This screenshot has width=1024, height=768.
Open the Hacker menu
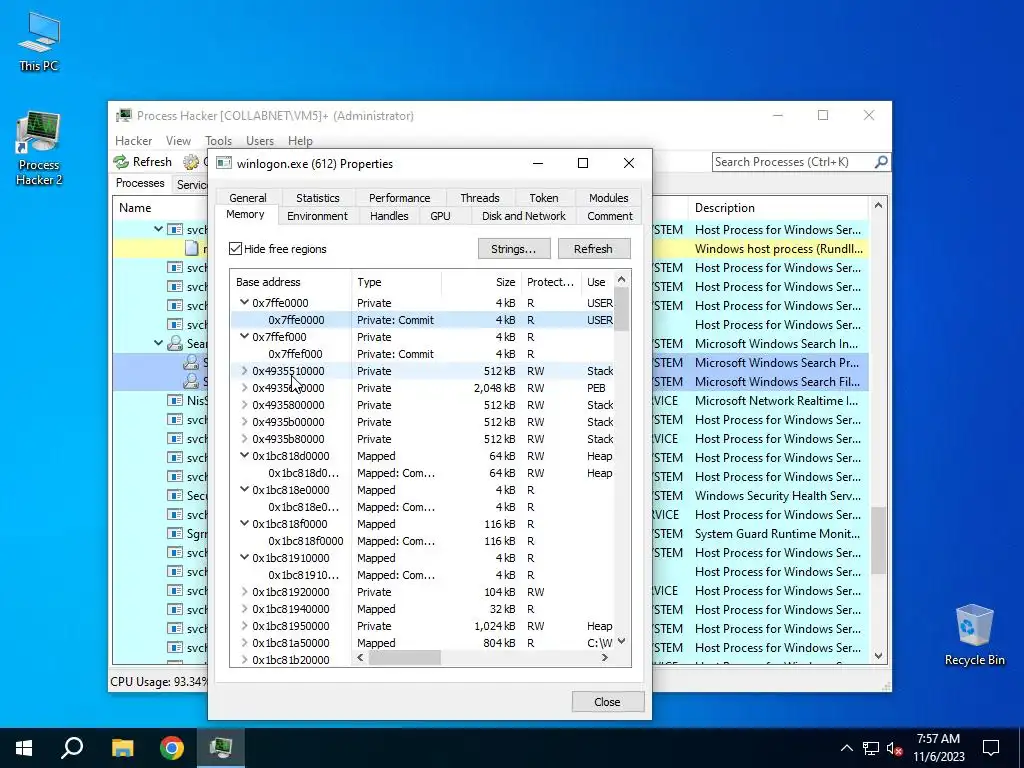tap(133, 141)
